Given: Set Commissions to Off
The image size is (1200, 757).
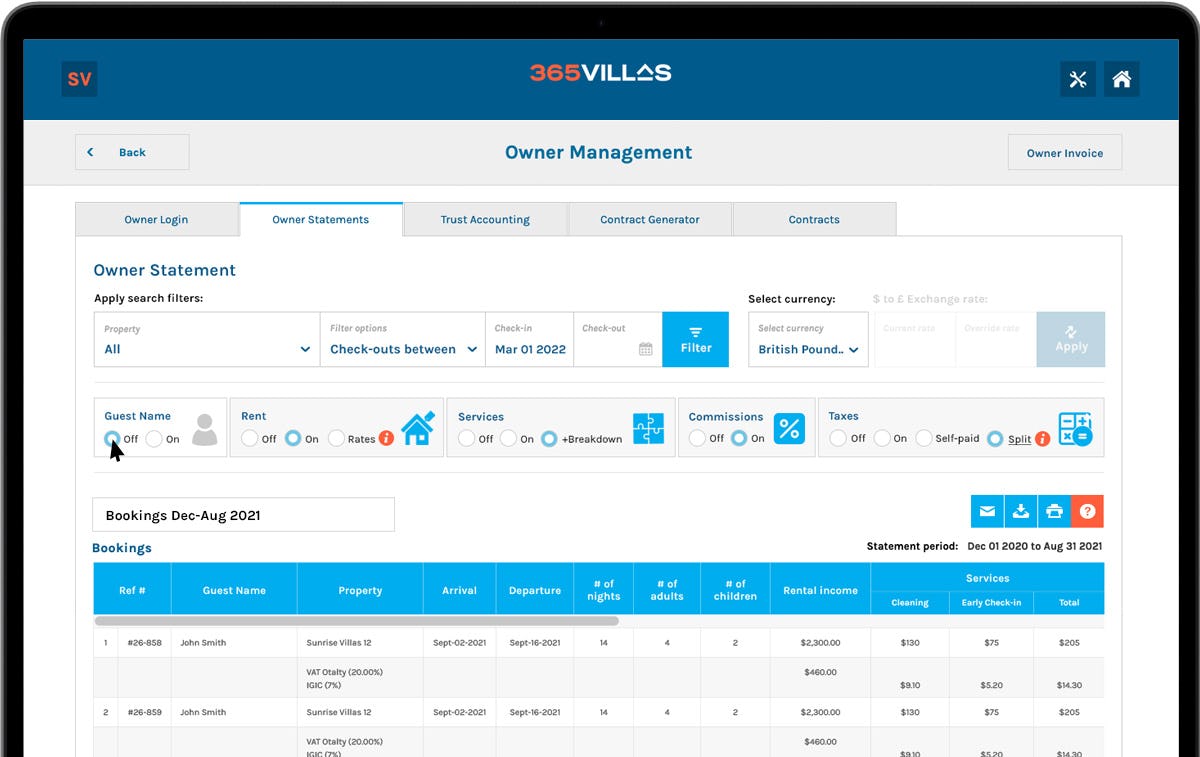Looking at the screenshot, I should (x=697, y=438).
